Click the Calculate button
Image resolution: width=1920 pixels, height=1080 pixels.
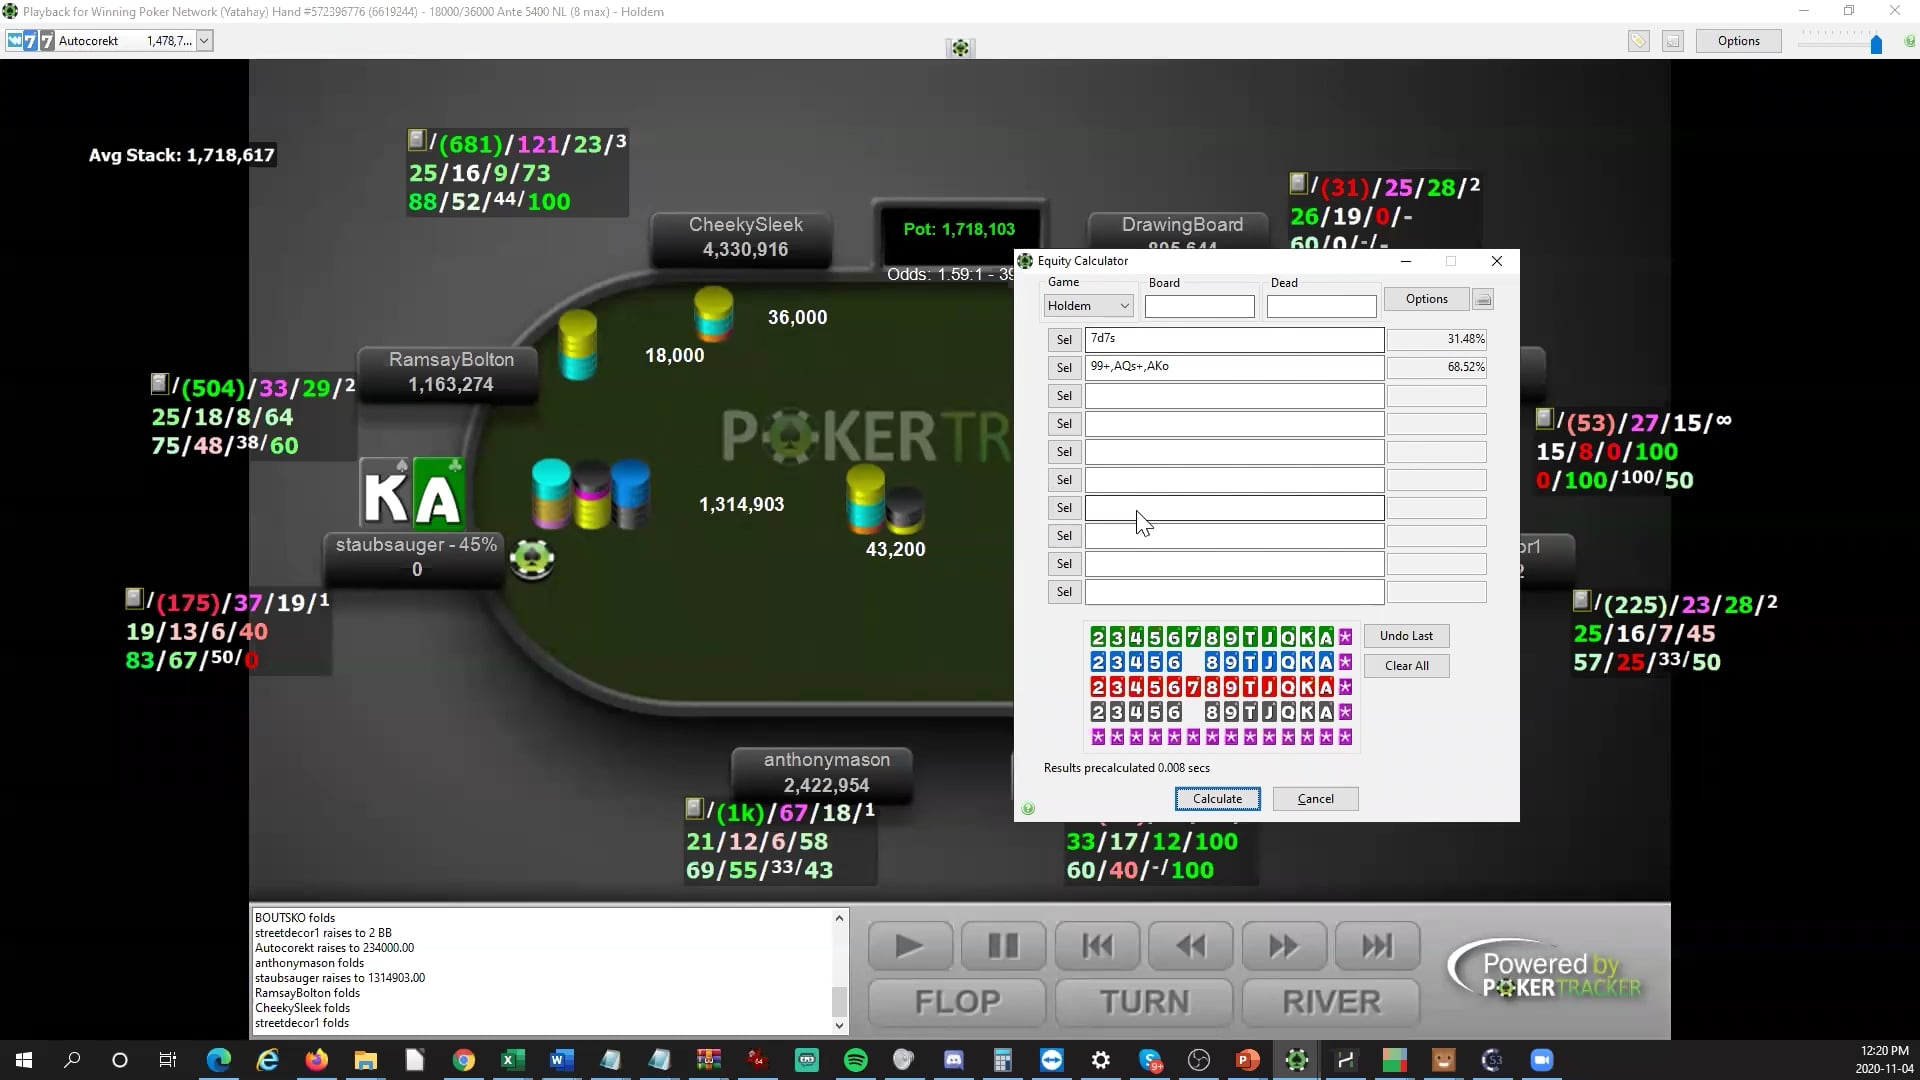1216,798
